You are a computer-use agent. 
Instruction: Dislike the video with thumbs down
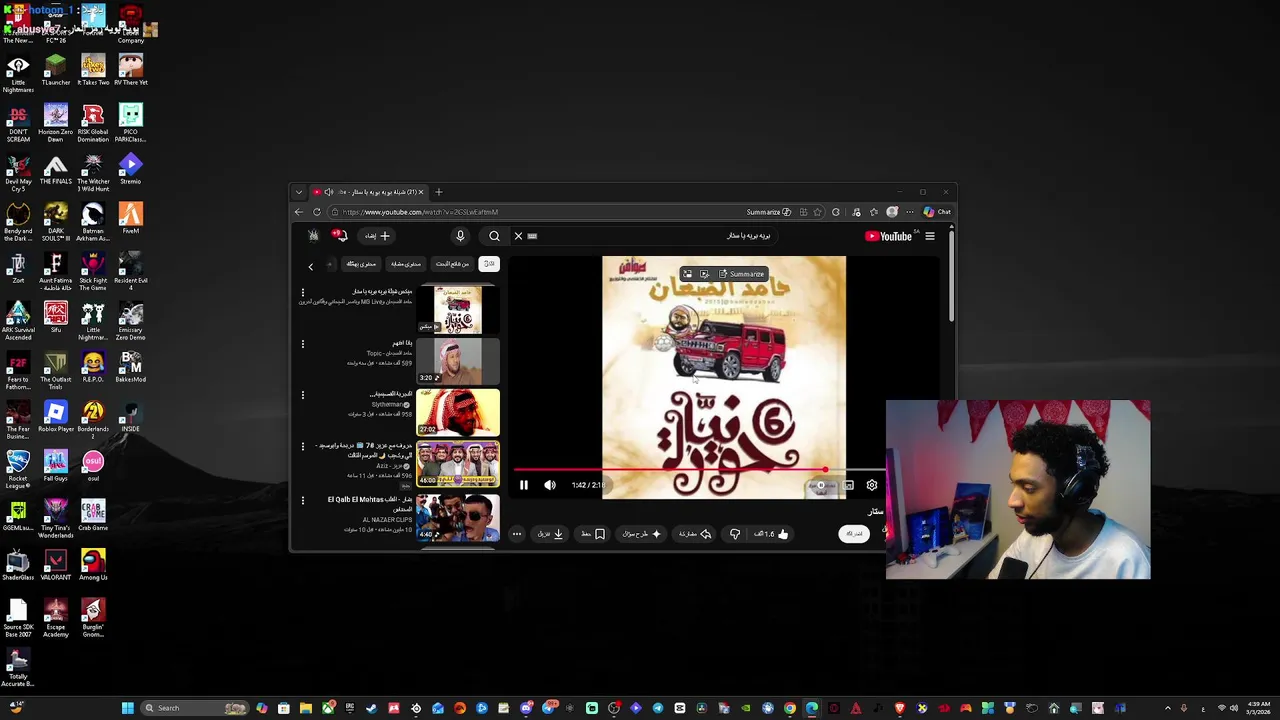tap(735, 534)
